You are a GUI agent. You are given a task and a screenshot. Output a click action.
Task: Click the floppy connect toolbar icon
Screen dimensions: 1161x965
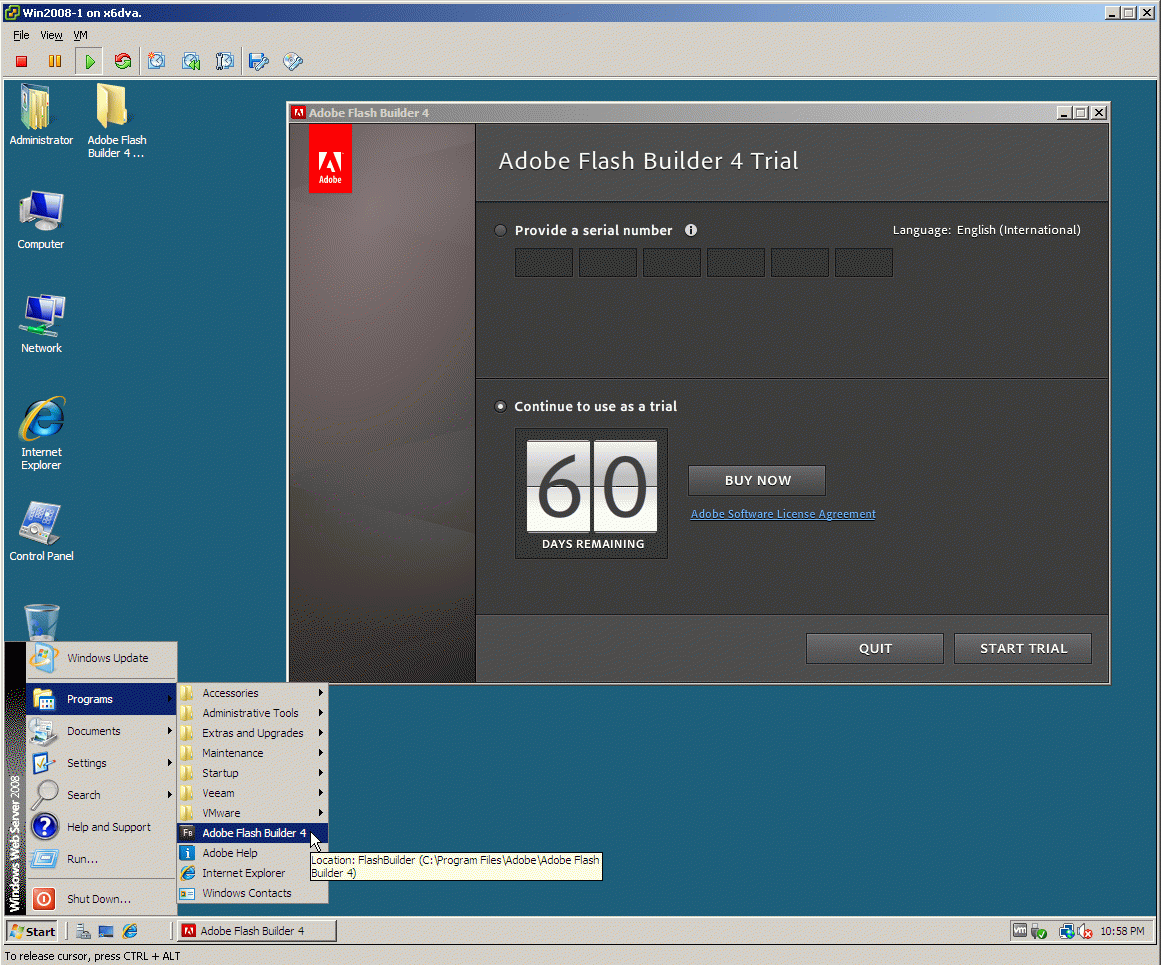(258, 61)
